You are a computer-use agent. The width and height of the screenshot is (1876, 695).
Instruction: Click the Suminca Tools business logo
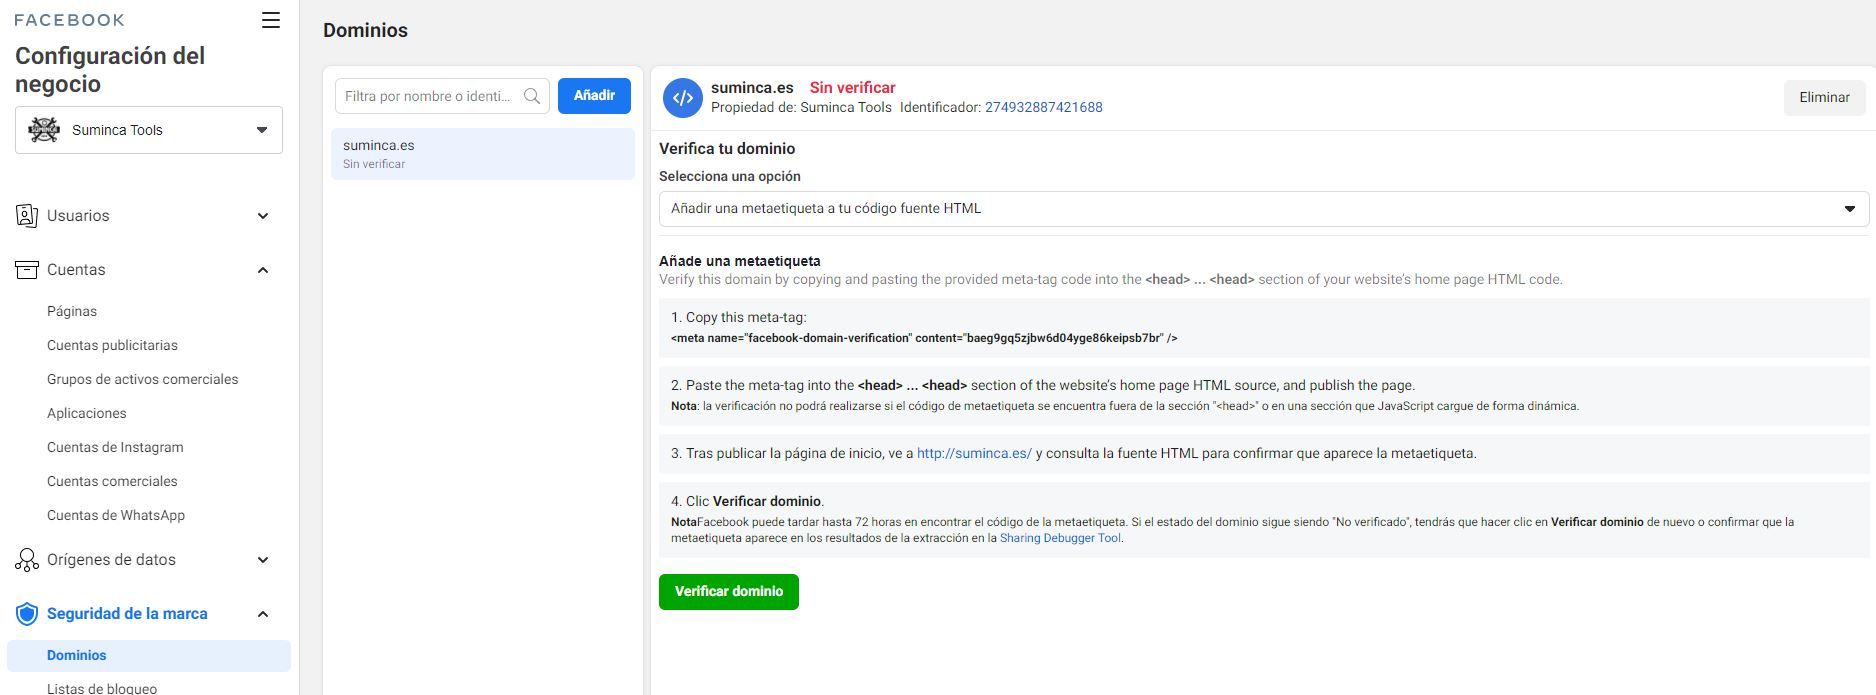[x=44, y=130]
